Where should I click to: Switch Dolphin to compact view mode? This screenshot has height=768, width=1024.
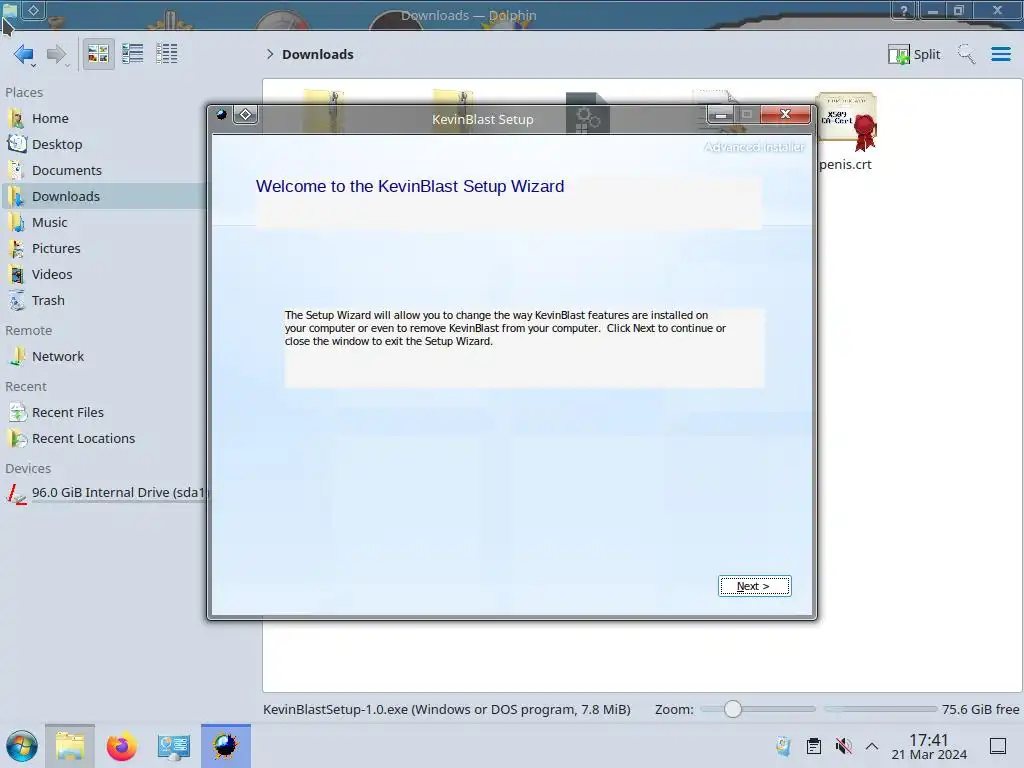point(133,54)
